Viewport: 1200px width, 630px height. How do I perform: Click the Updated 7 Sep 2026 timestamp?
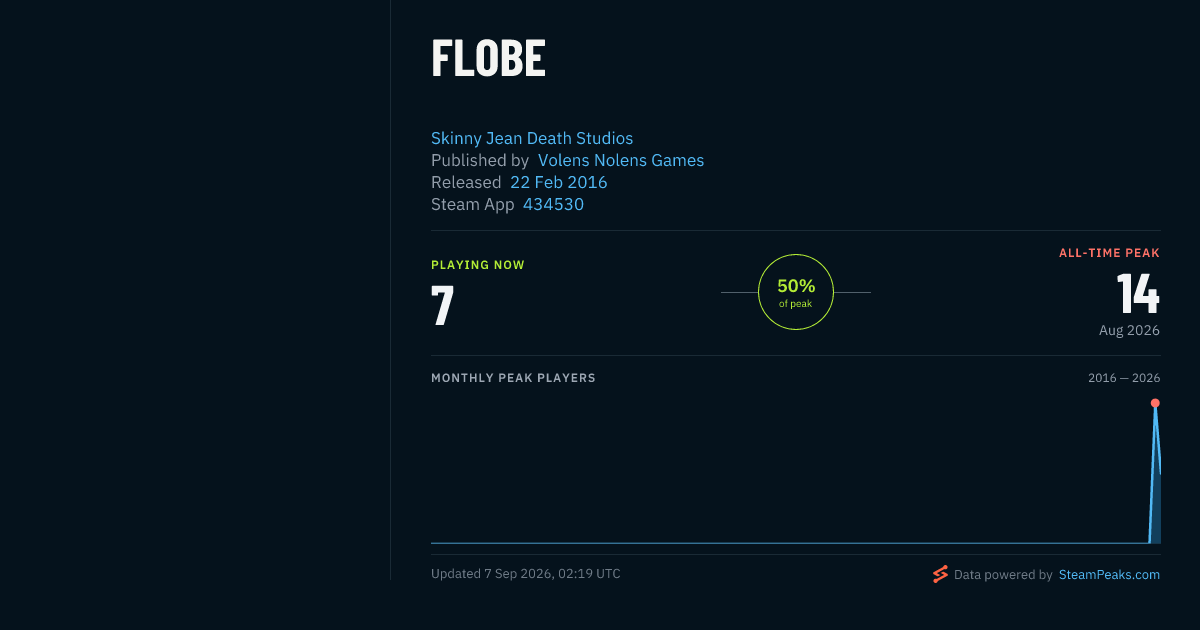coord(526,574)
